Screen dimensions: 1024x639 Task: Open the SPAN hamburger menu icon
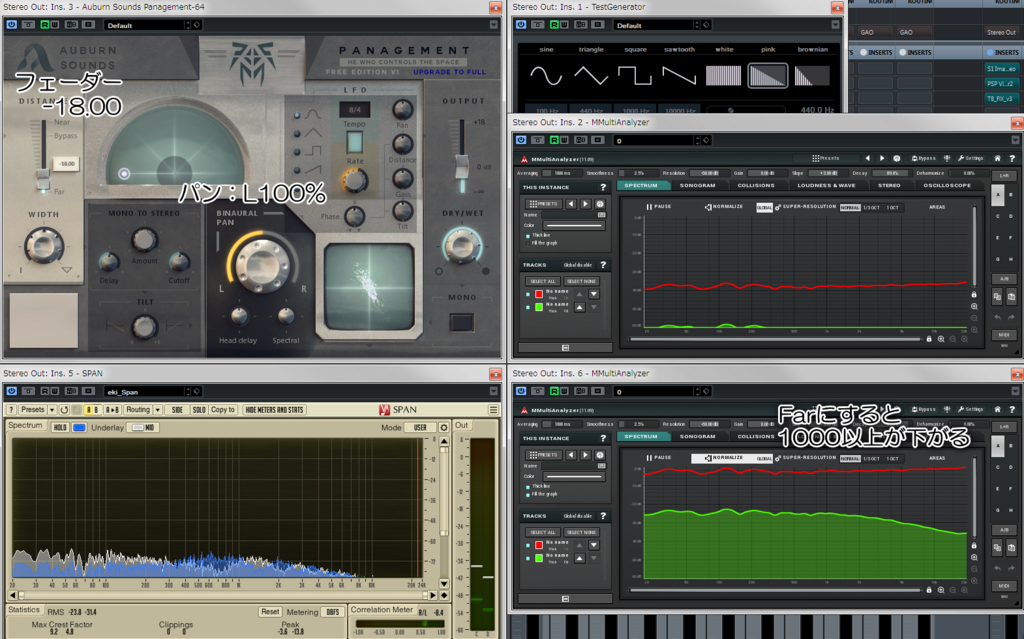(493, 410)
